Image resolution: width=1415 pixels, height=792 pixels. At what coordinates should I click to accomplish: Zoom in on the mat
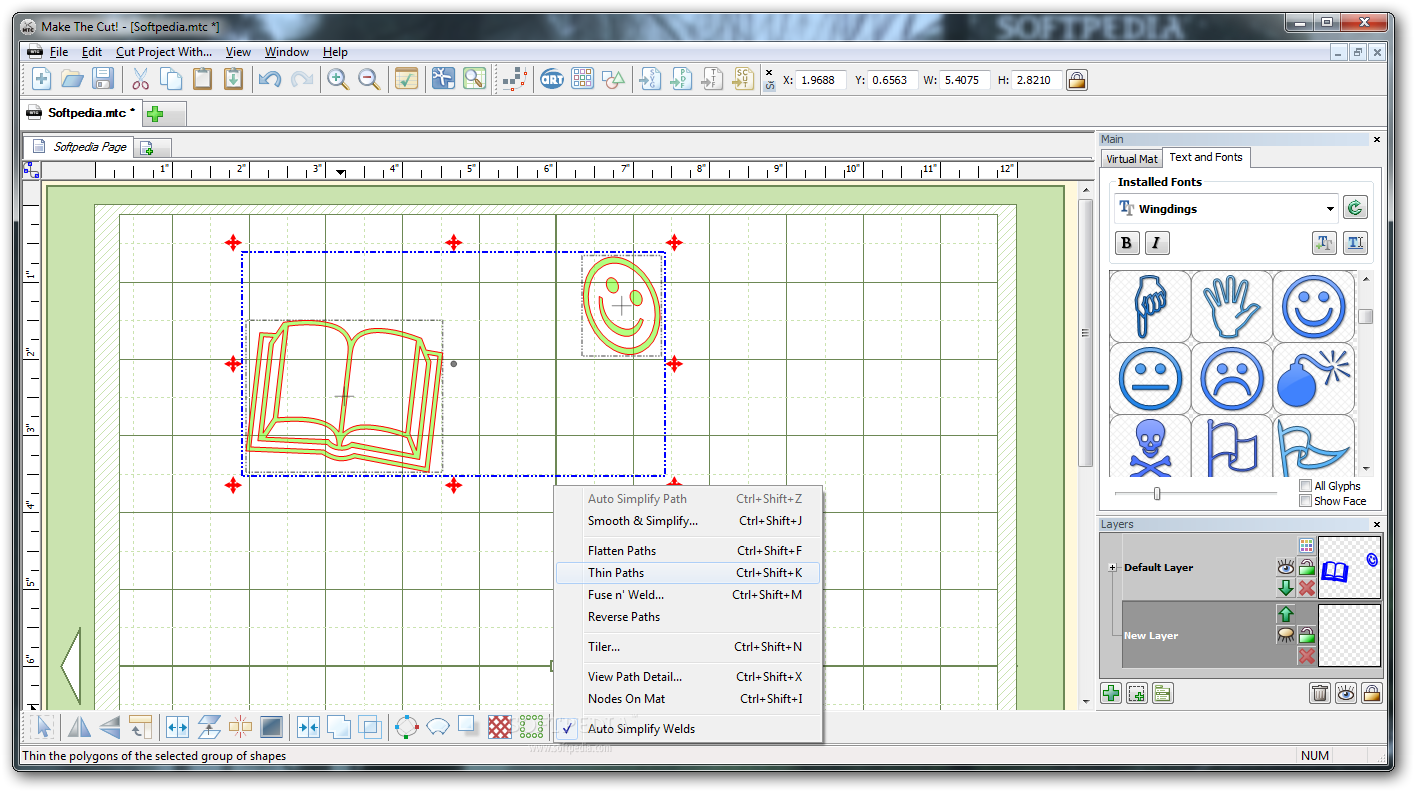point(338,79)
